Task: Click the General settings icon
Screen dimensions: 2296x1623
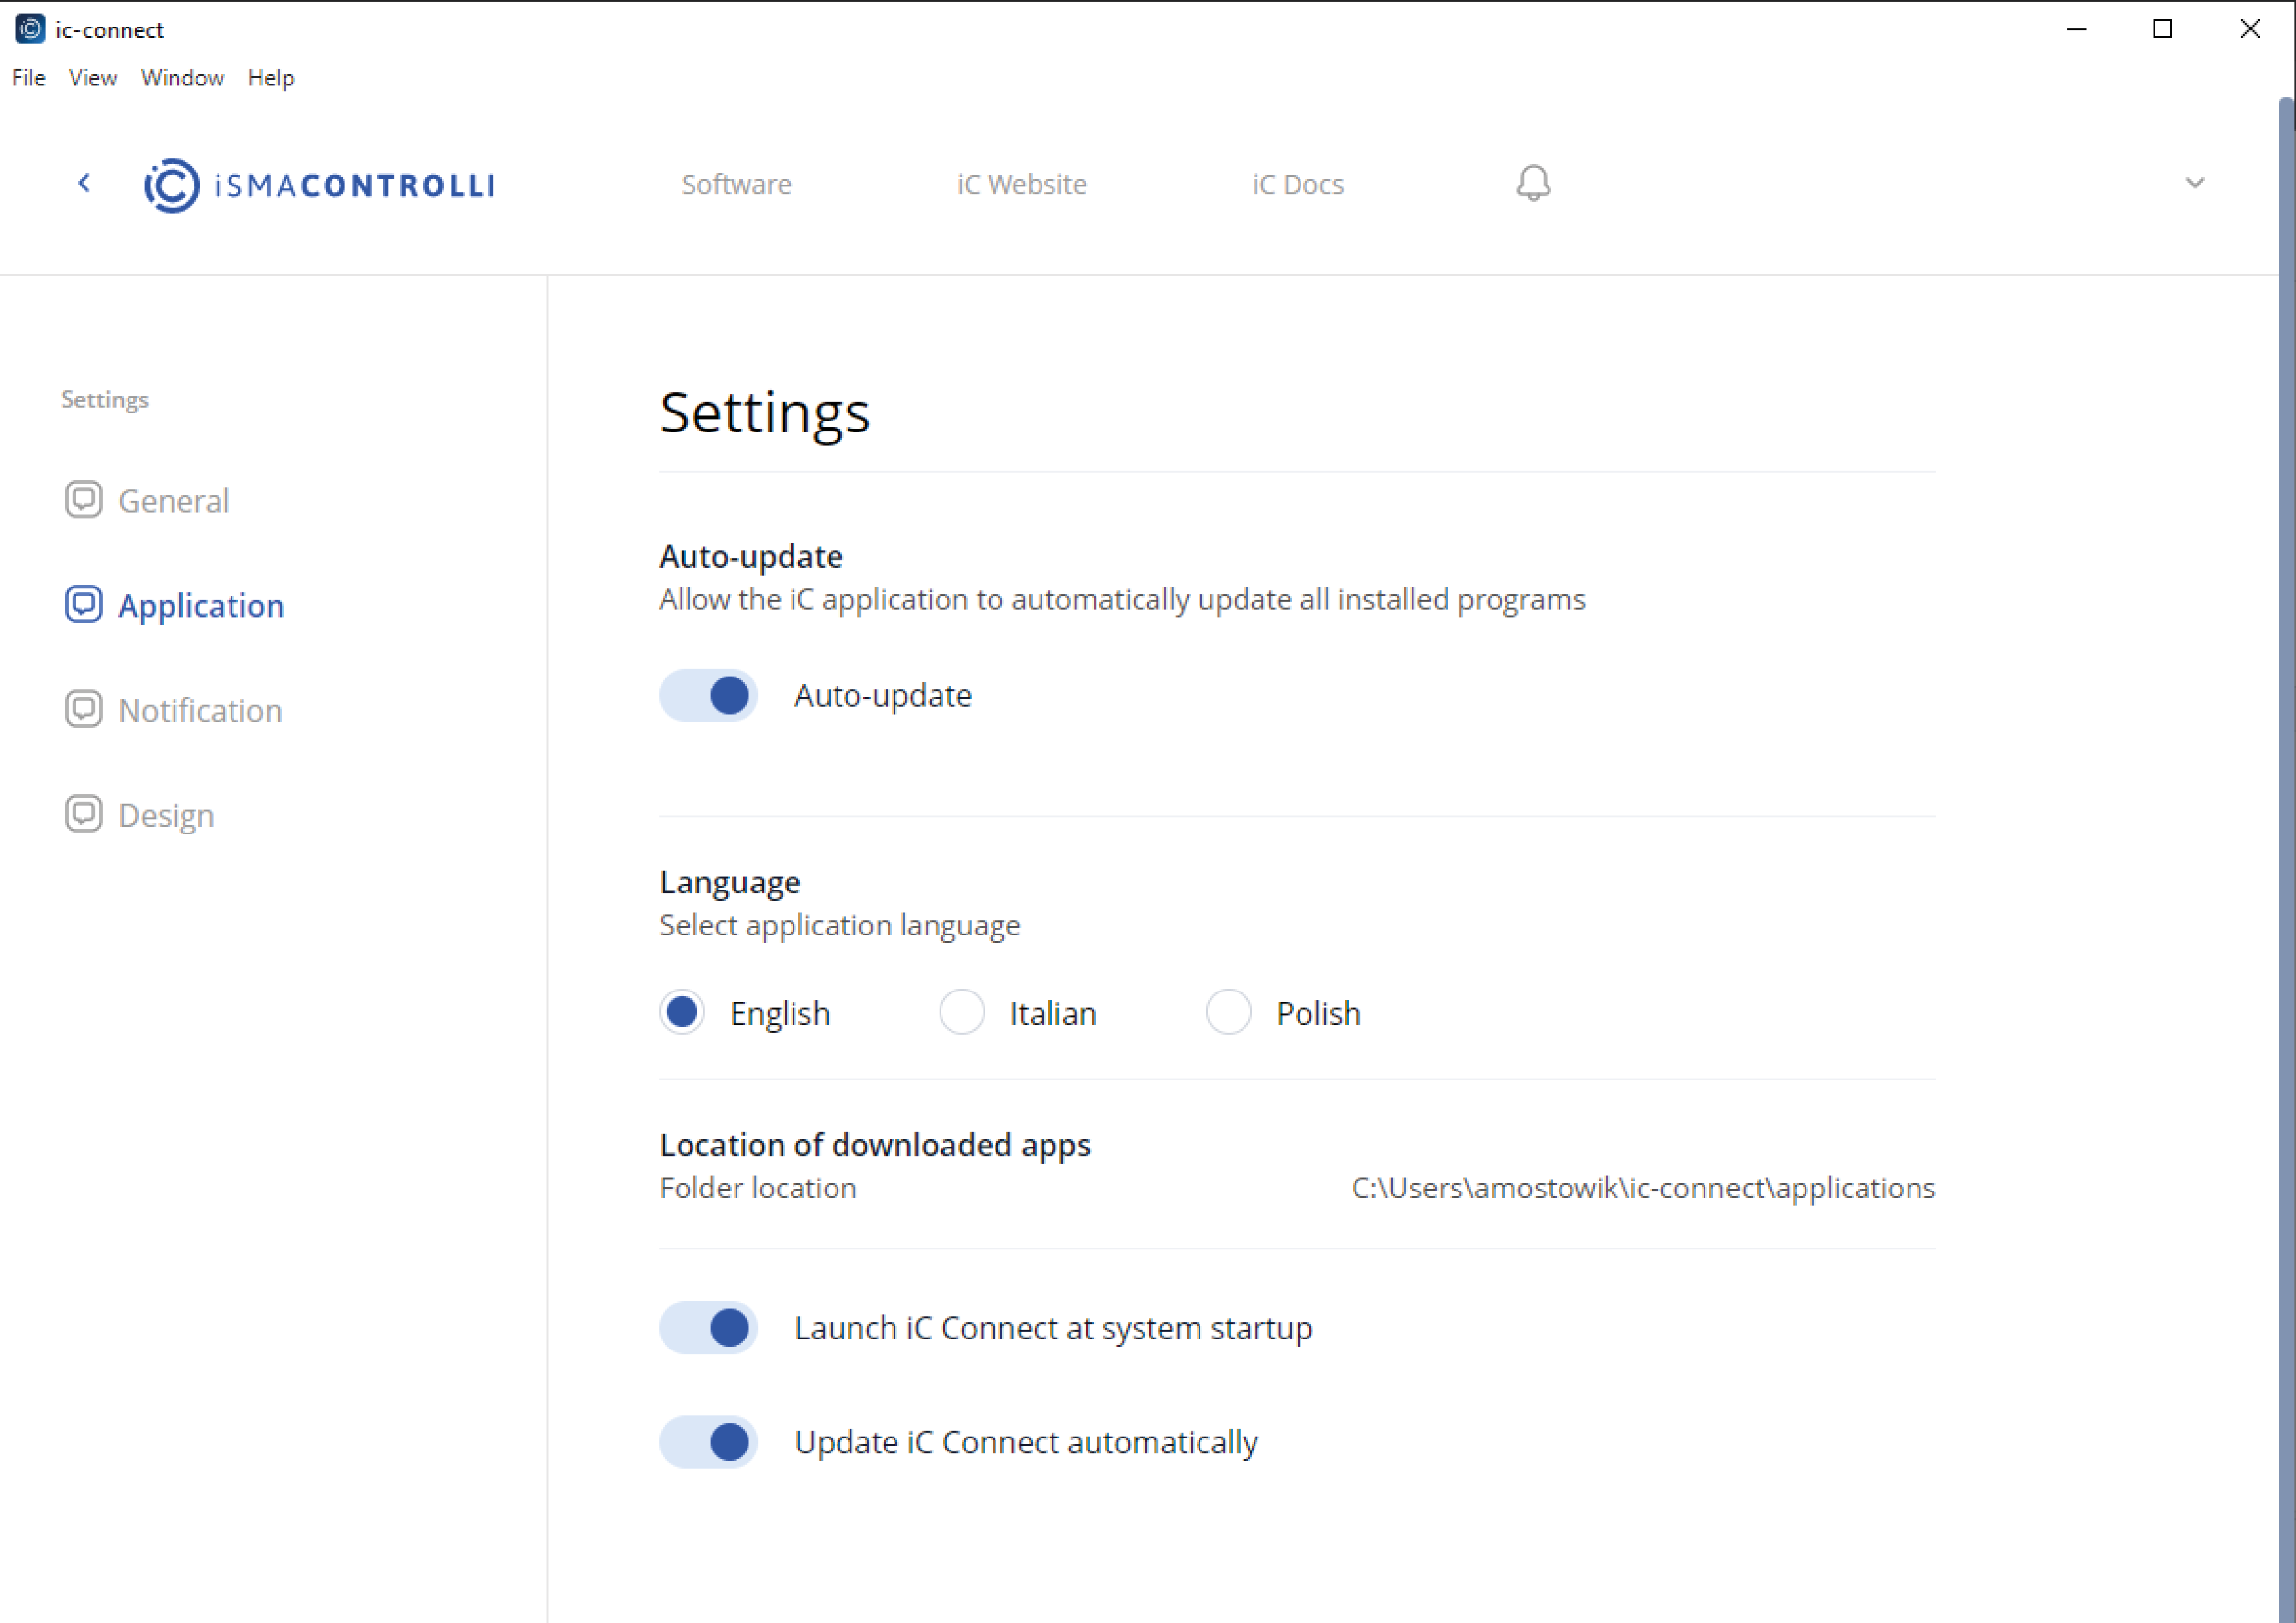Action: point(83,499)
